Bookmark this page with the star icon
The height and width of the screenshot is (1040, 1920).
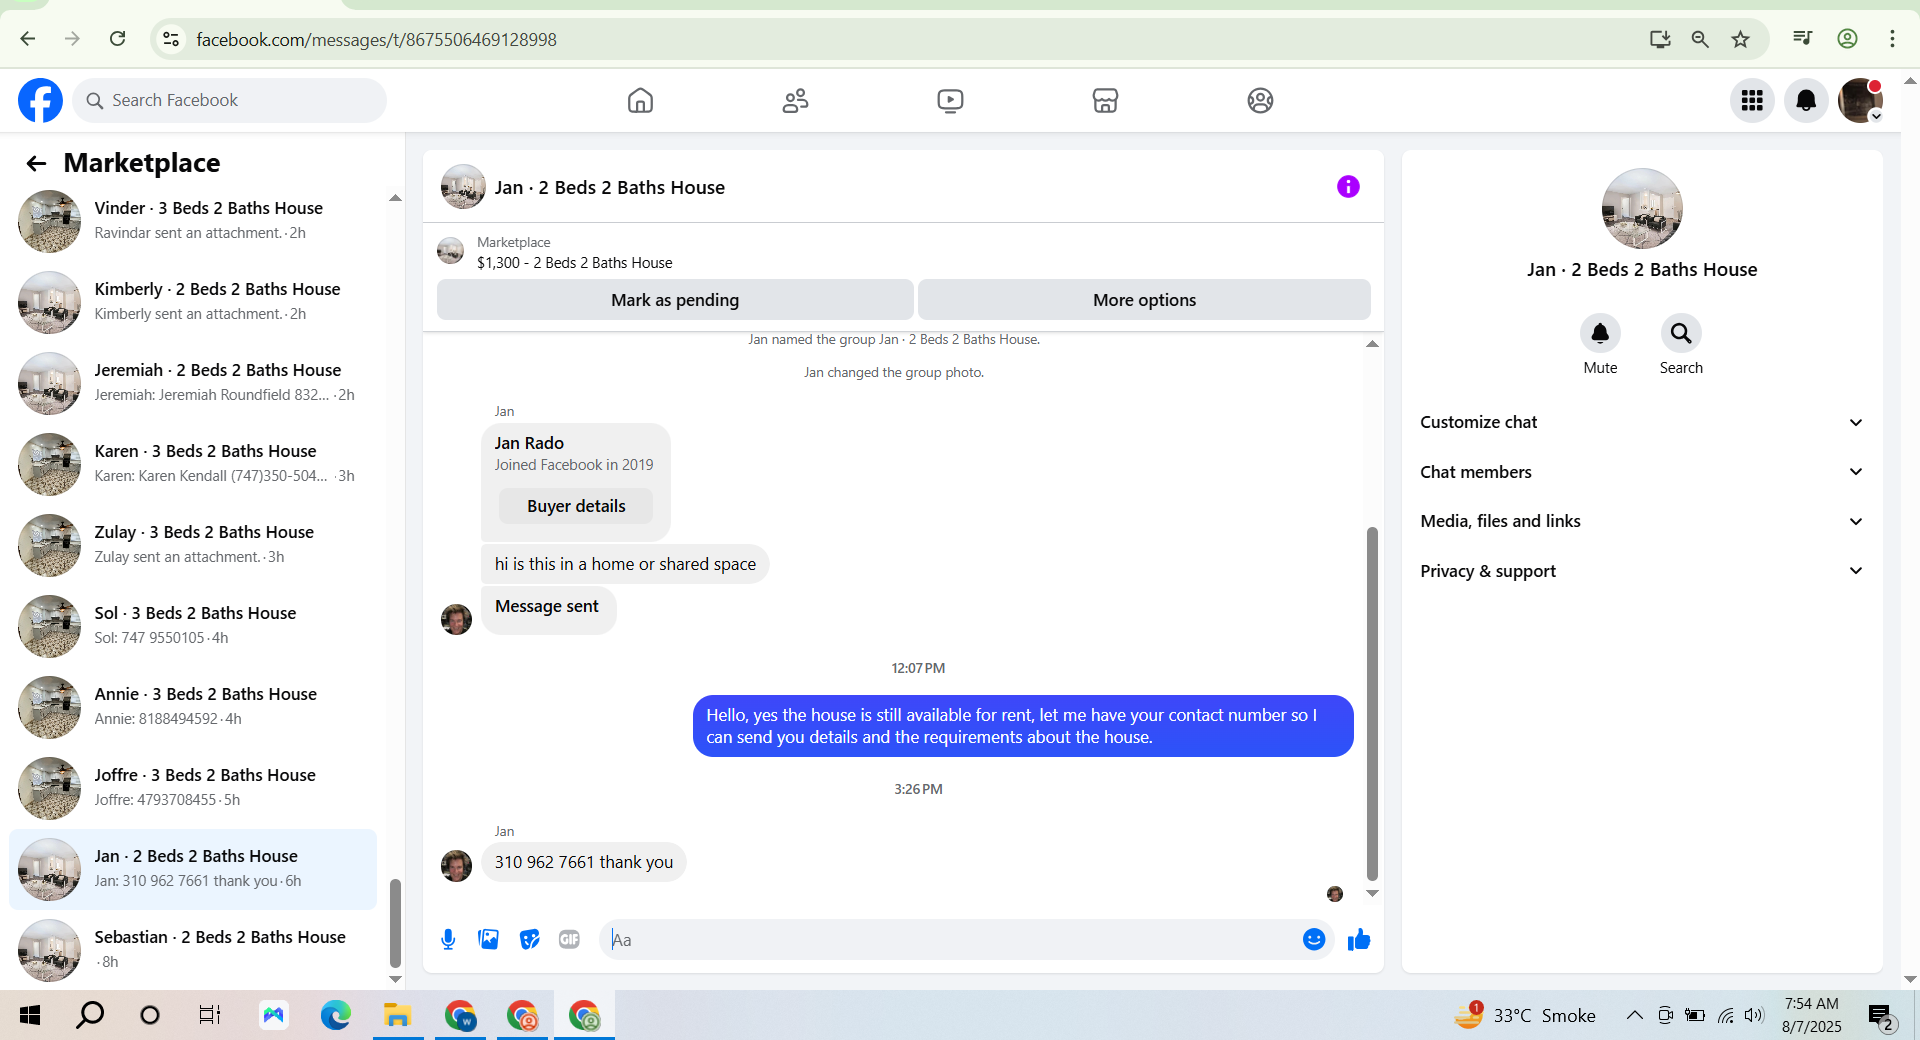pos(1741,39)
